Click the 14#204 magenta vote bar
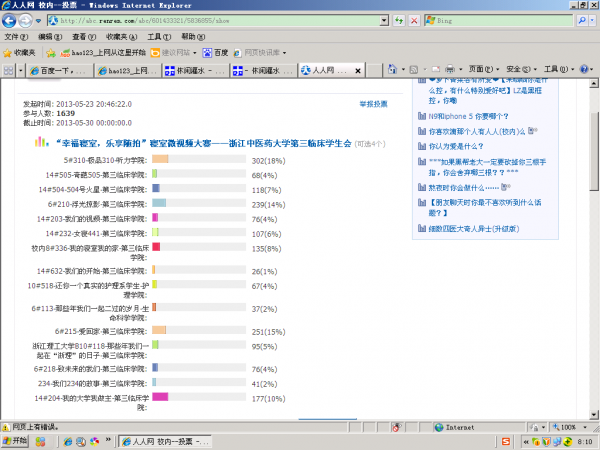Image resolution: width=600 pixels, height=450 pixels. [x=160, y=397]
